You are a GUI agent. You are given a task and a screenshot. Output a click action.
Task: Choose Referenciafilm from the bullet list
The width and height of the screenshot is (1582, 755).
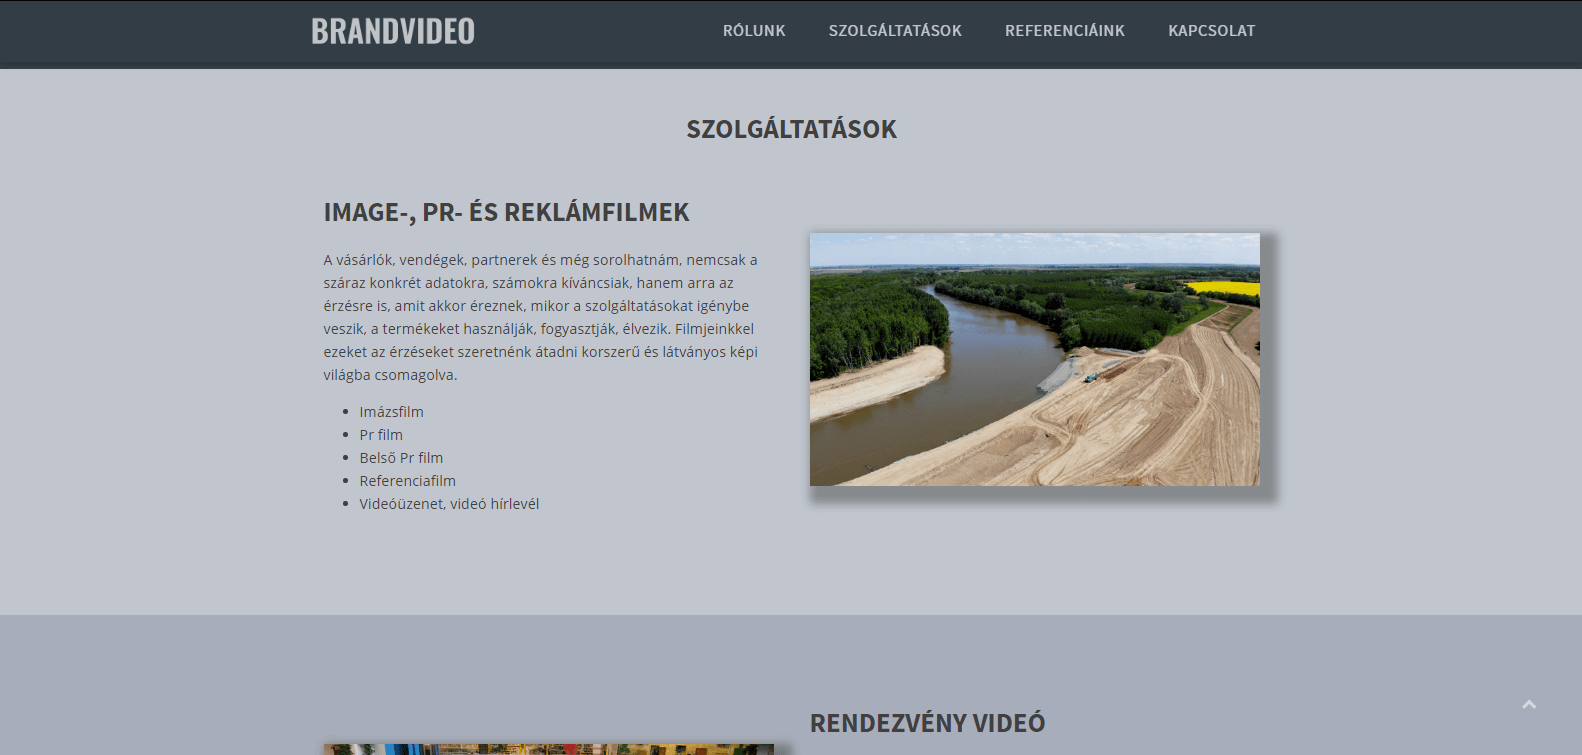407,481
